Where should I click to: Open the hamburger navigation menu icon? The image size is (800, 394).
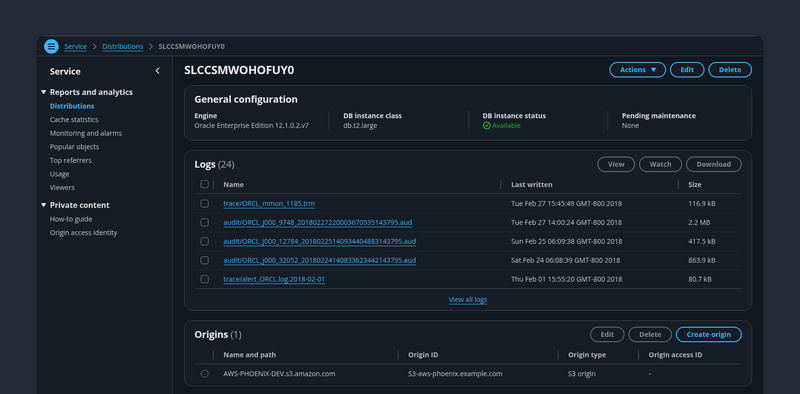coord(51,46)
